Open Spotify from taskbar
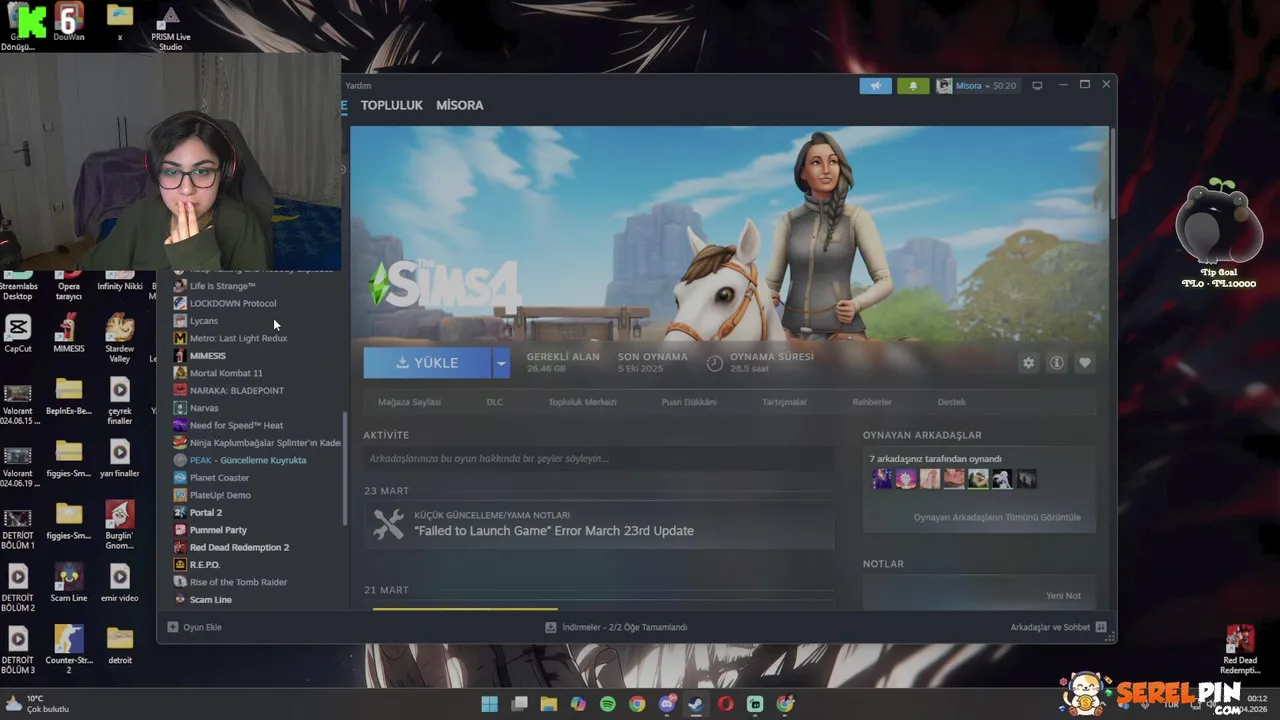The width and height of the screenshot is (1280, 720). (x=608, y=704)
